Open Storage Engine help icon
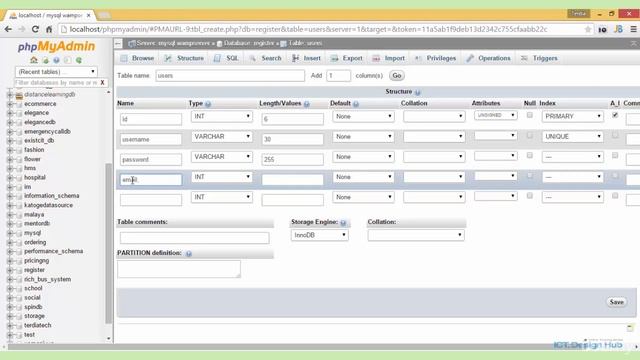 pyautogui.click(x=343, y=222)
